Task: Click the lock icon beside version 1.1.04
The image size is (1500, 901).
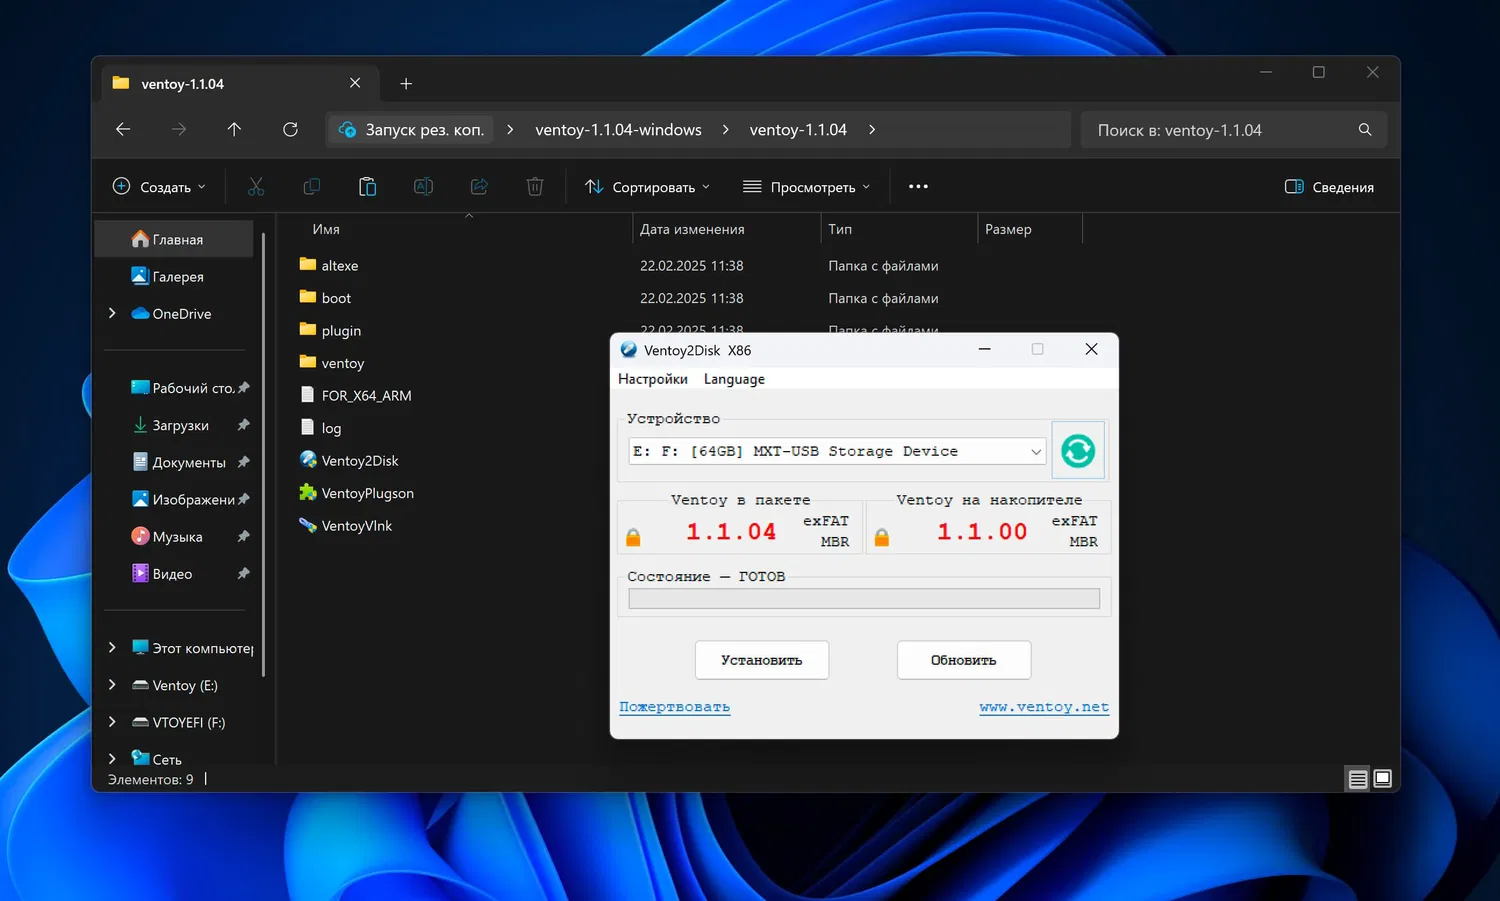Action: (633, 538)
